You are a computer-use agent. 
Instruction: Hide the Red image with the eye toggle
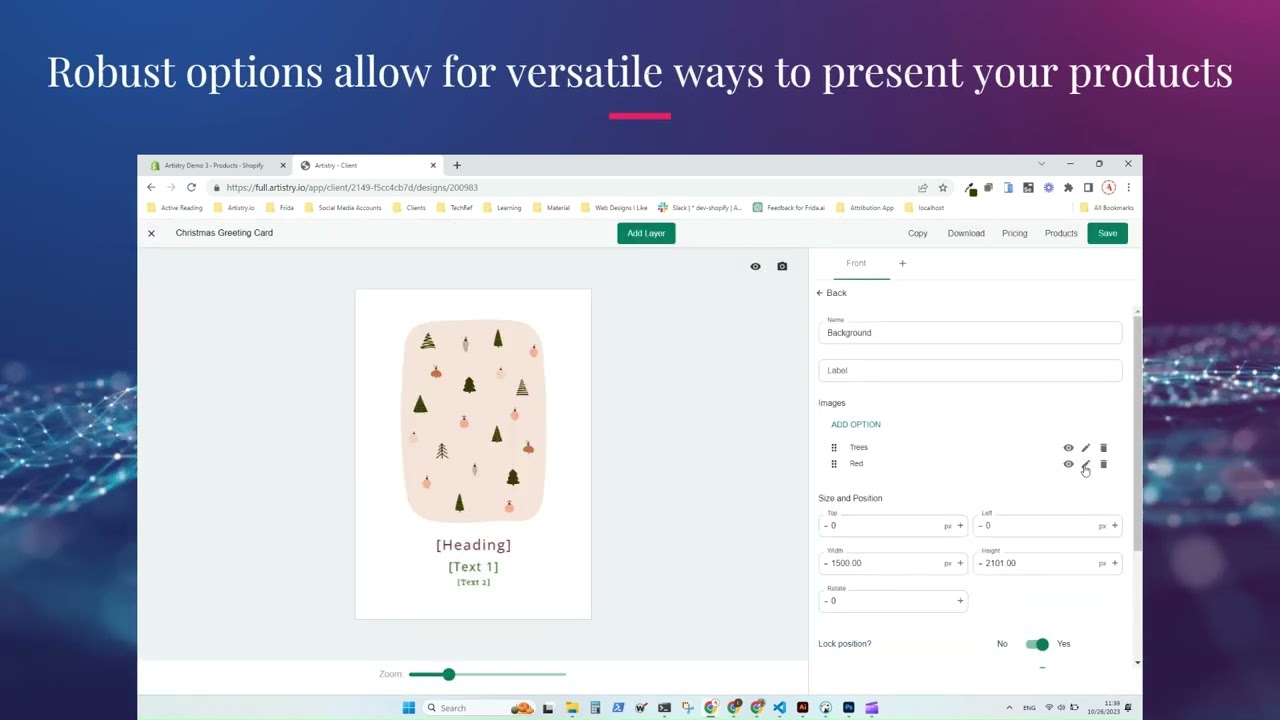tap(1068, 463)
